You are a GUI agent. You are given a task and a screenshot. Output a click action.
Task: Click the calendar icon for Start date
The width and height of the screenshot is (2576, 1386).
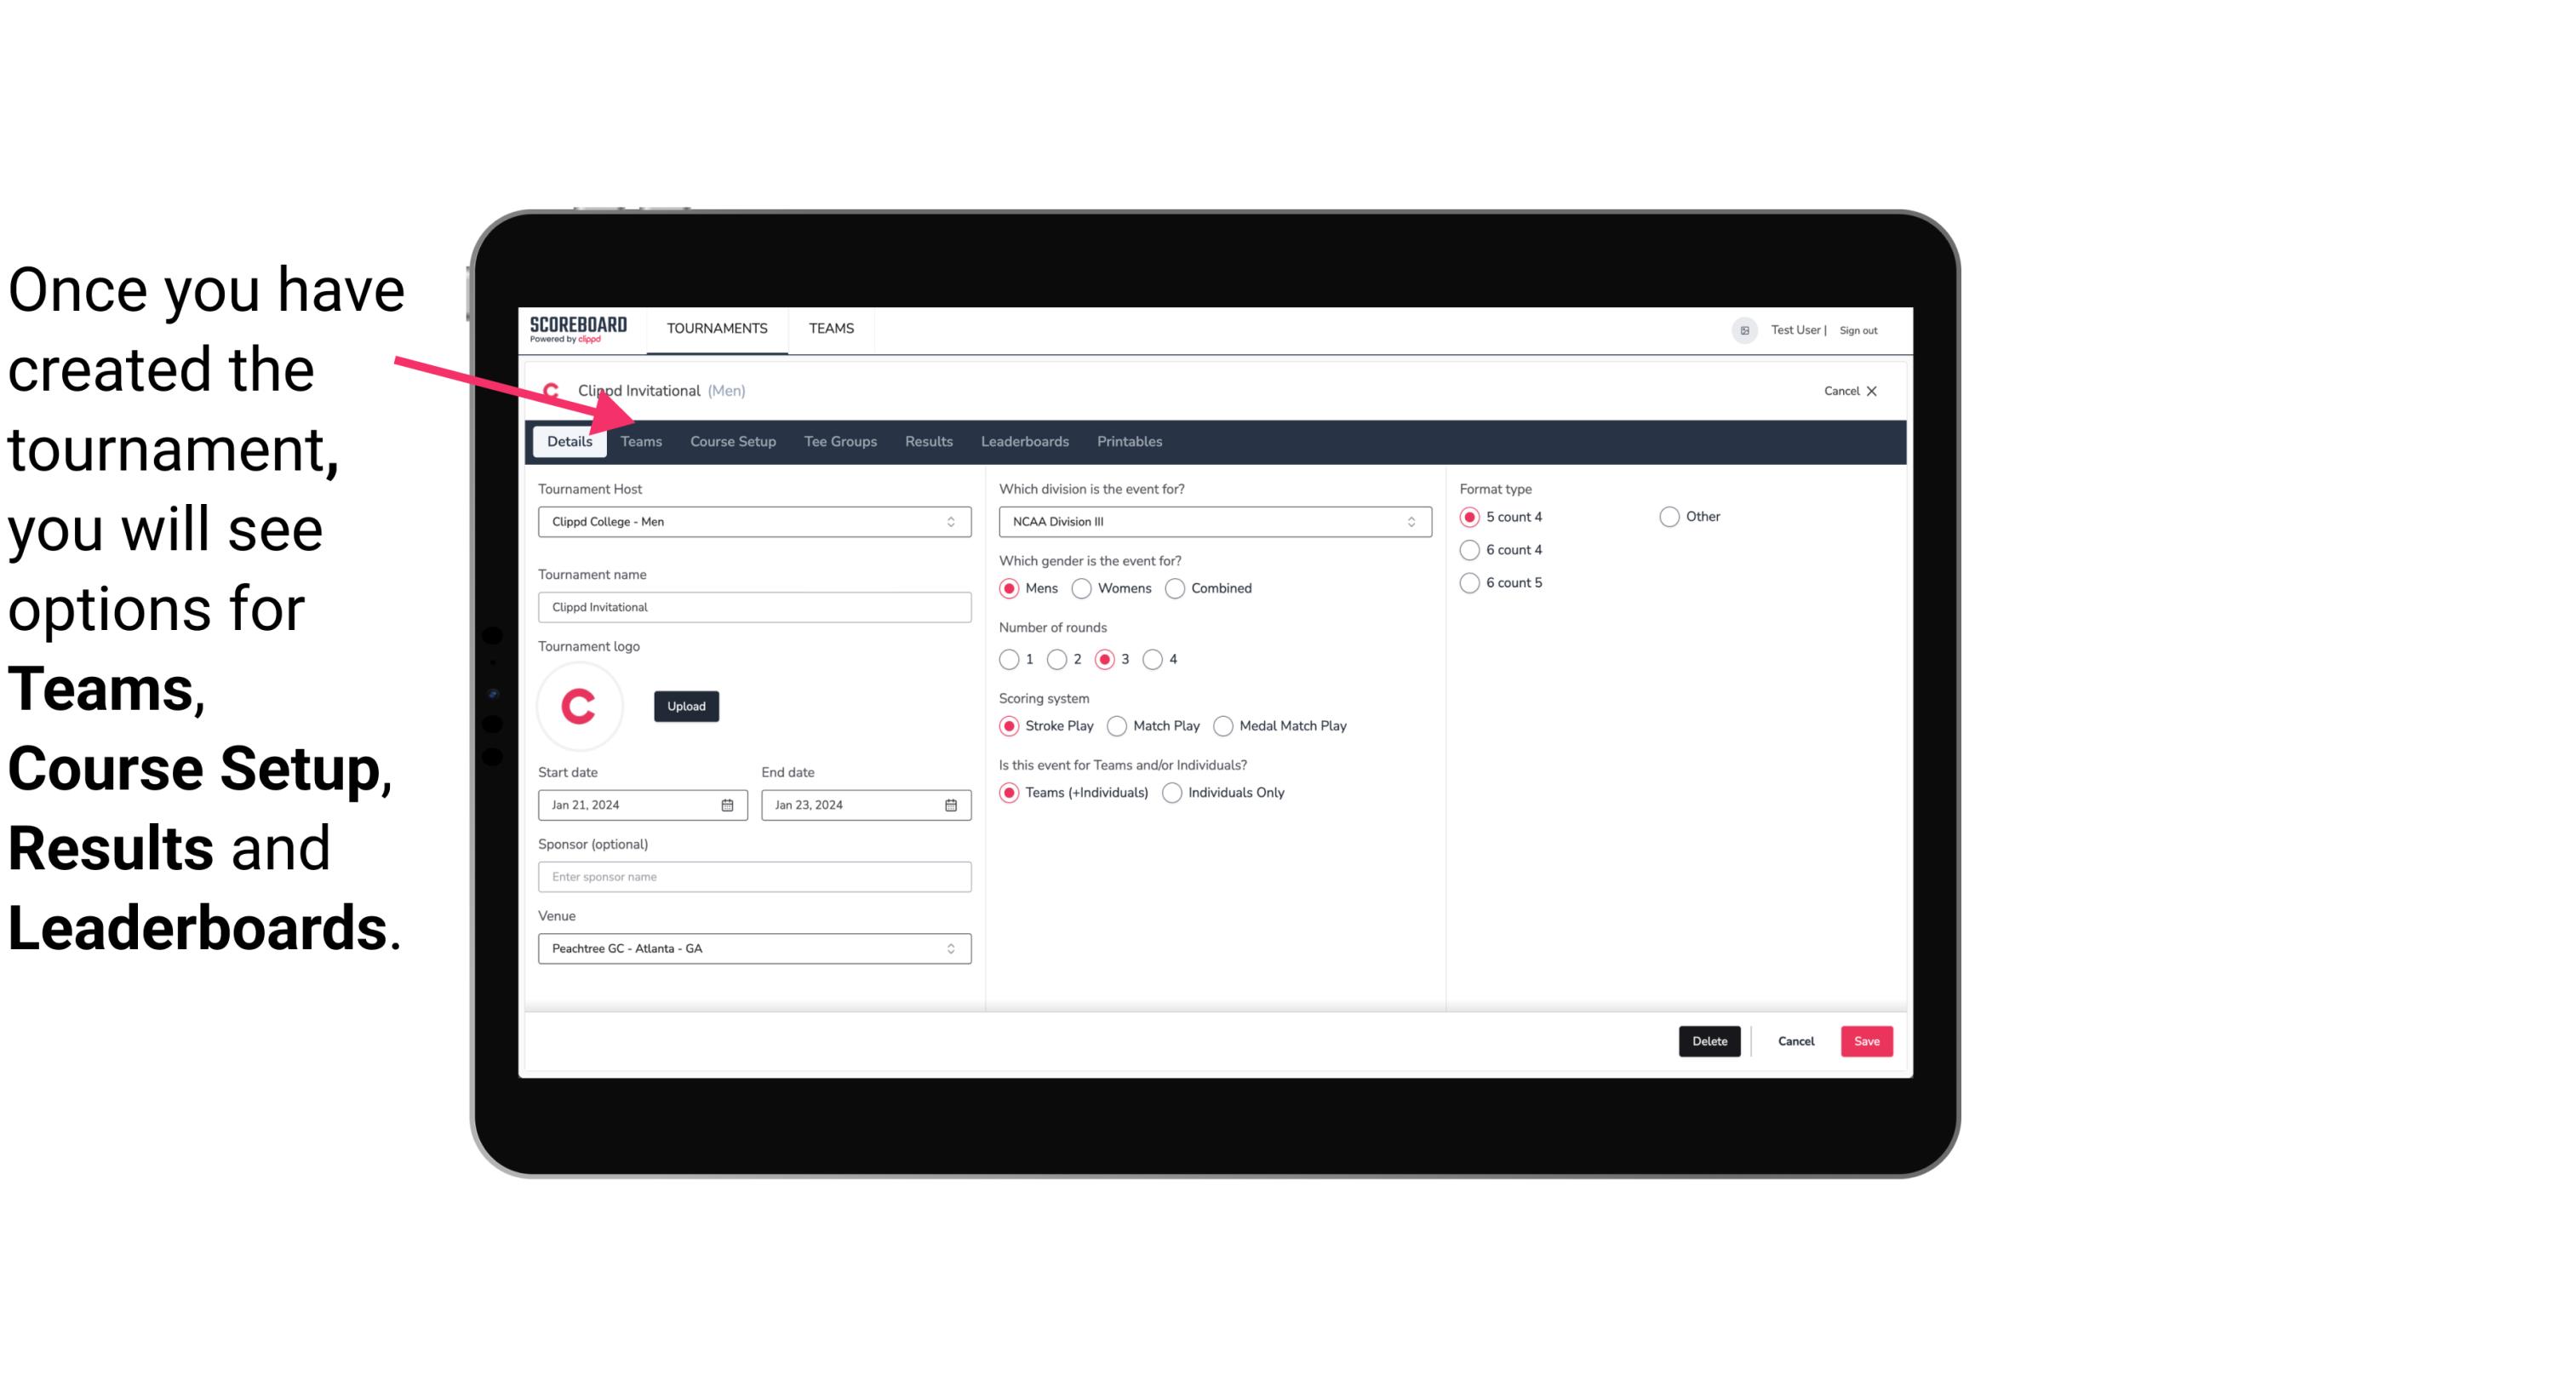(x=729, y=804)
